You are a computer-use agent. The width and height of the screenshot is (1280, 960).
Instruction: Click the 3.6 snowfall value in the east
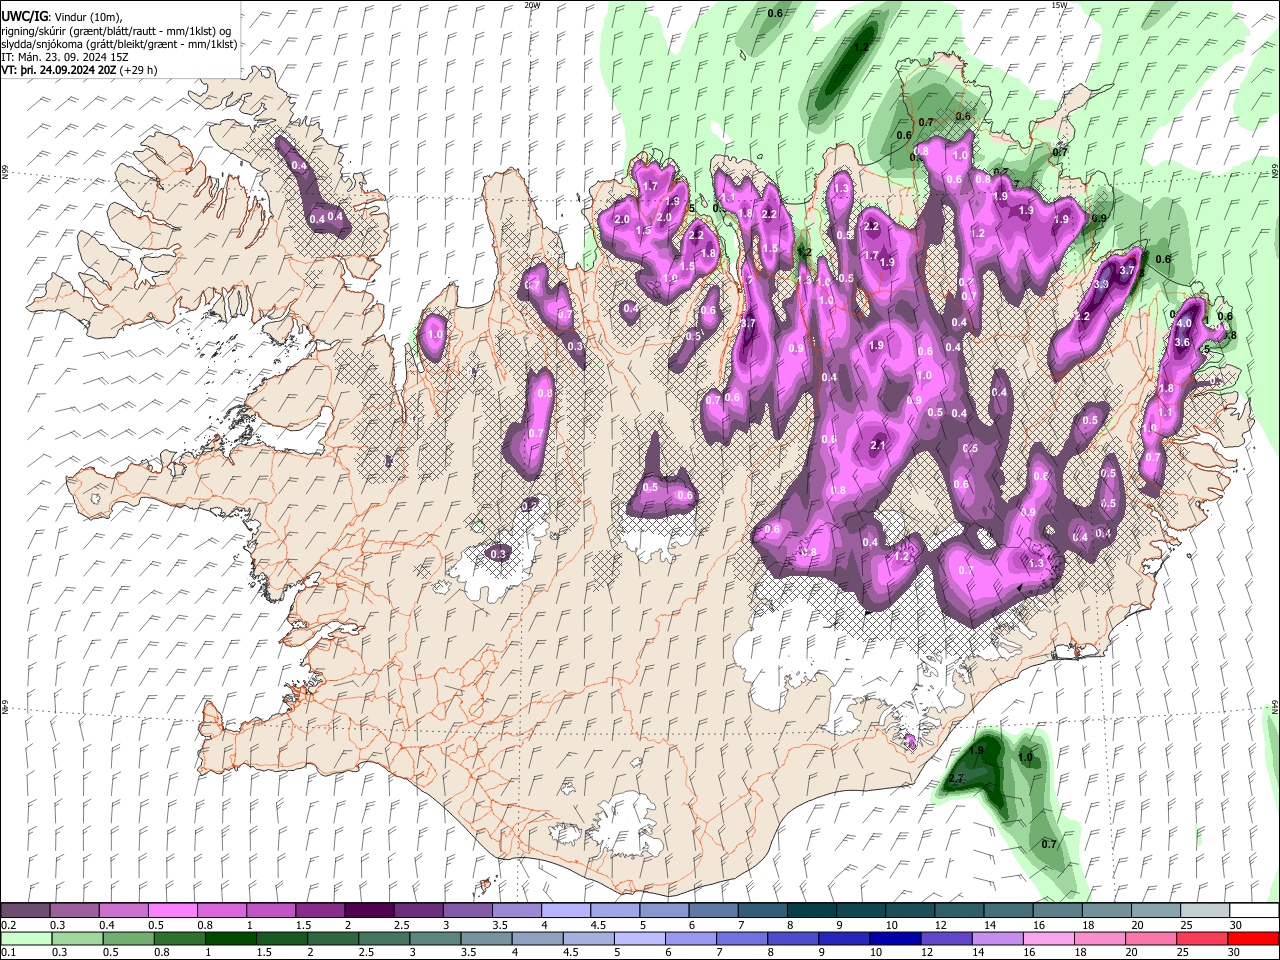[x=1181, y=342]
